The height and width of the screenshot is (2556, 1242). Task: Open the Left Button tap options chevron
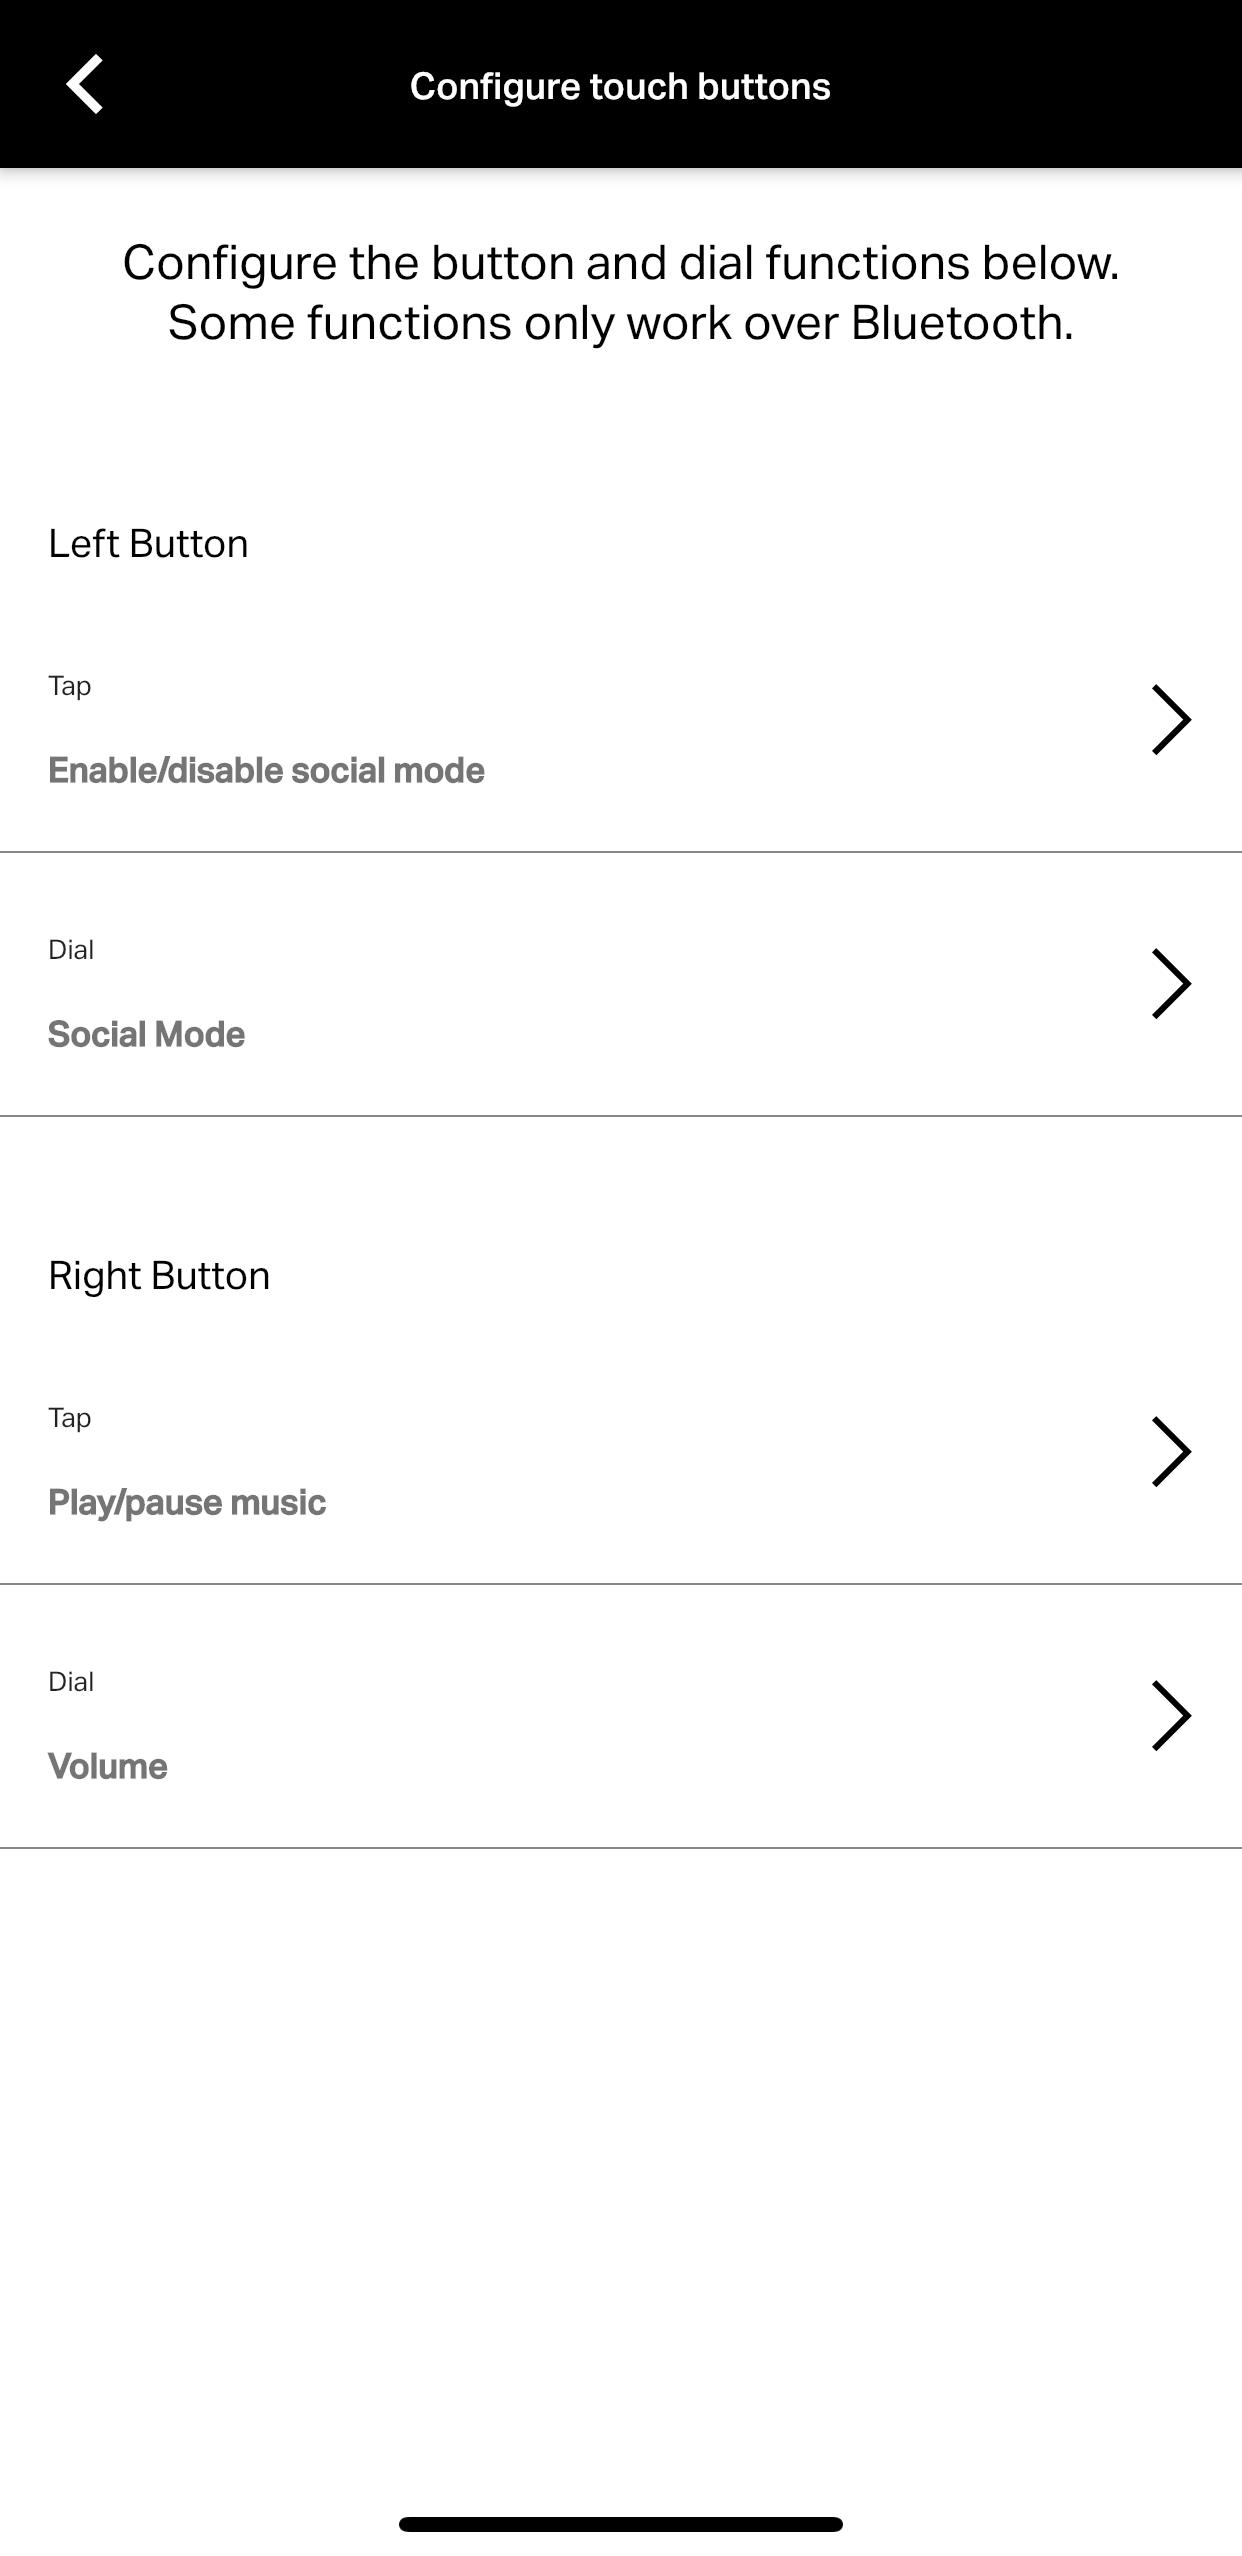(1170, 720)
